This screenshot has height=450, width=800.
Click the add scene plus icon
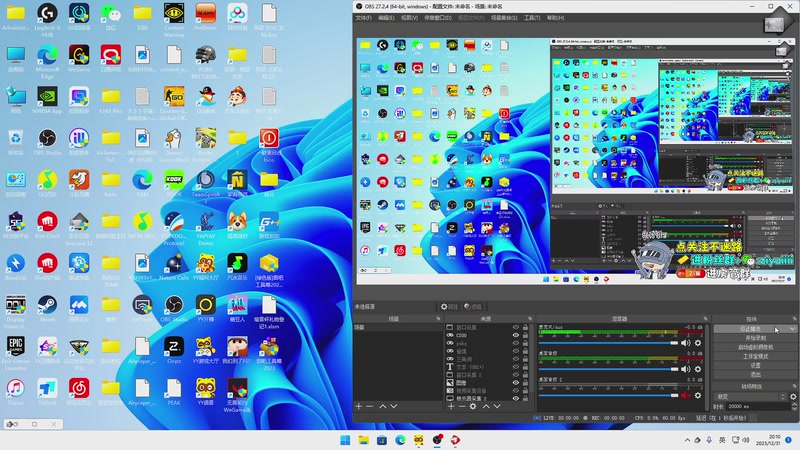[x=359, y=407]
